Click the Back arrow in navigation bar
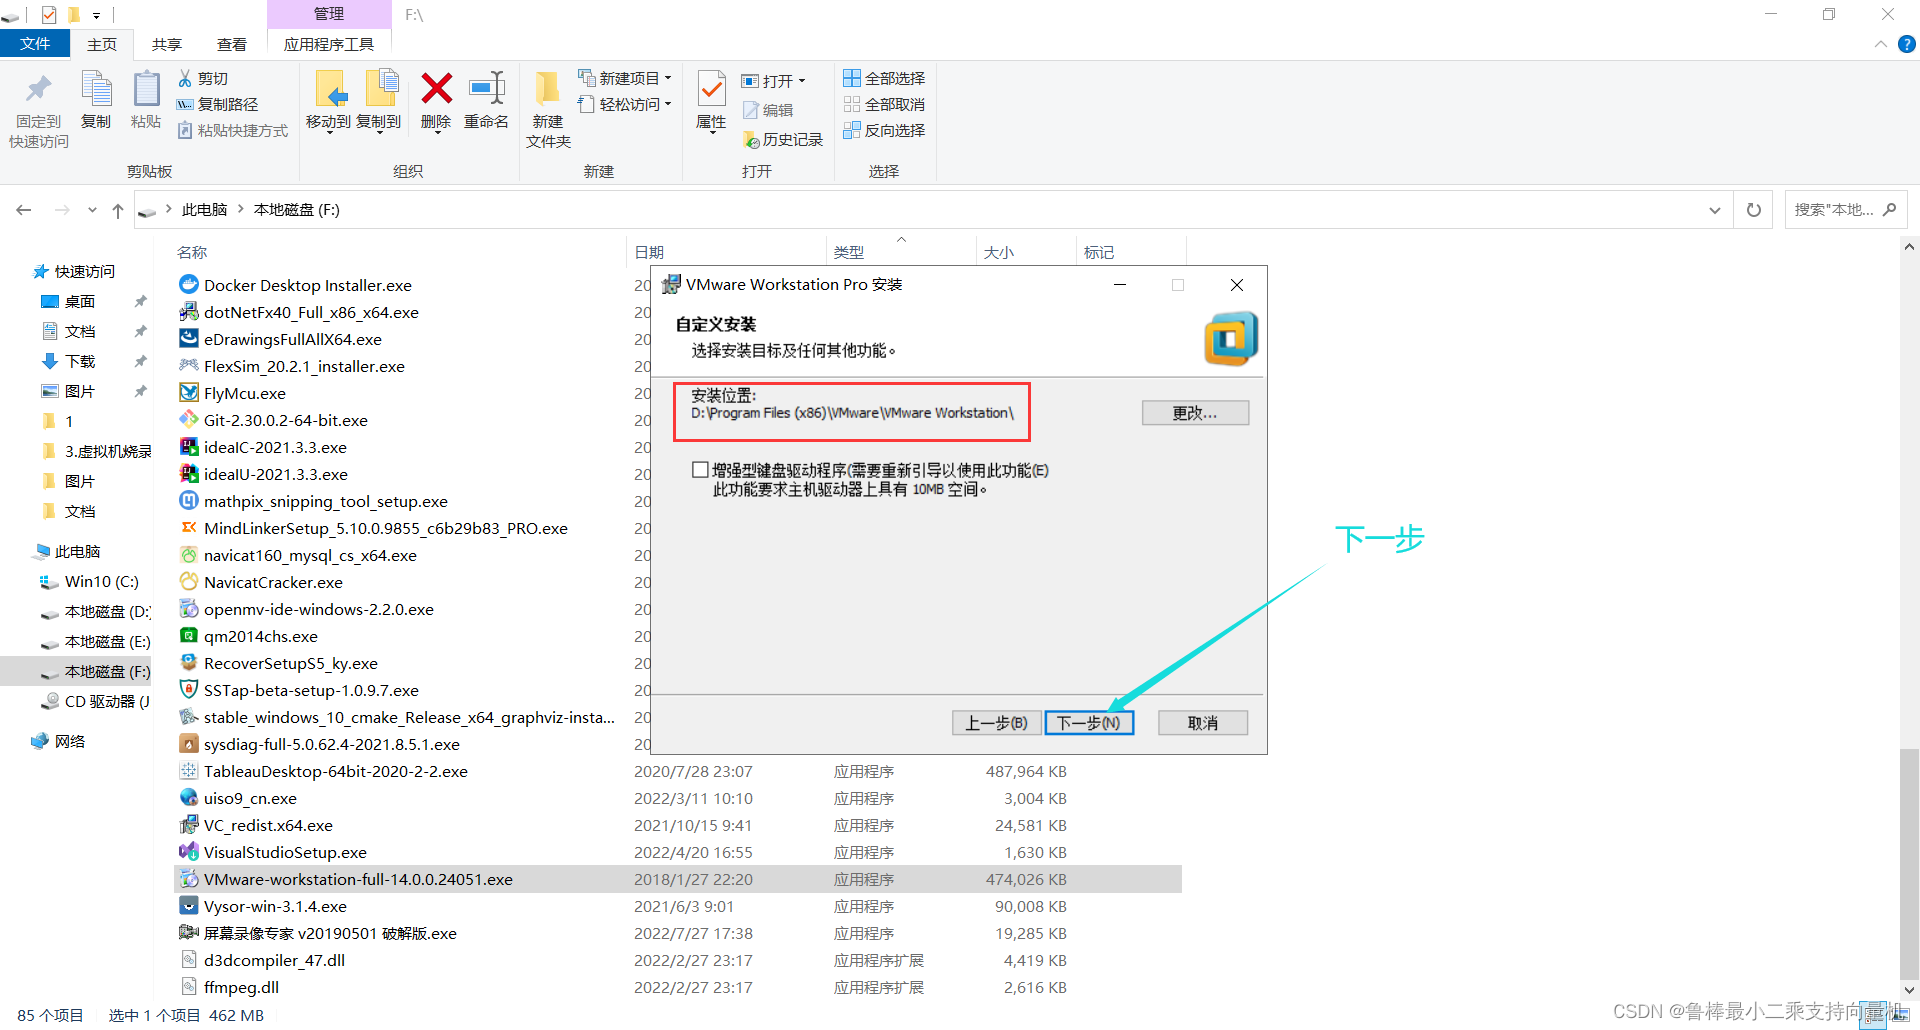This screenshot has width=1920, height=1030. [x=24, y=210]
